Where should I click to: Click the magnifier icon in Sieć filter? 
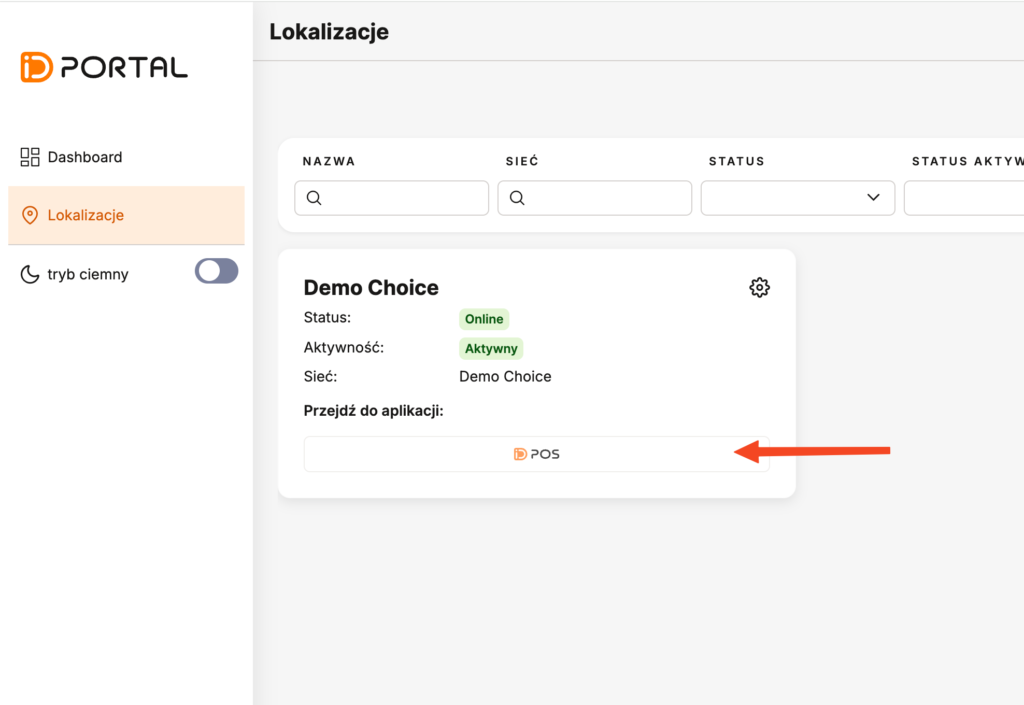[x=517, y=198]
